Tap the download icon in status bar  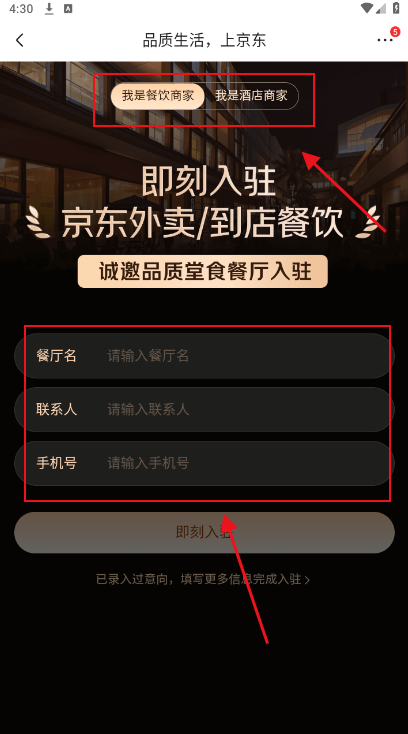(49, 8)
